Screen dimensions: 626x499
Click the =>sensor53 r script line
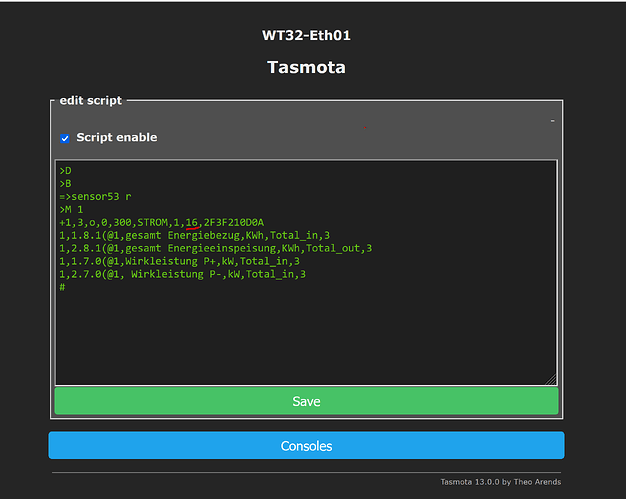click(x=95, y=196)
